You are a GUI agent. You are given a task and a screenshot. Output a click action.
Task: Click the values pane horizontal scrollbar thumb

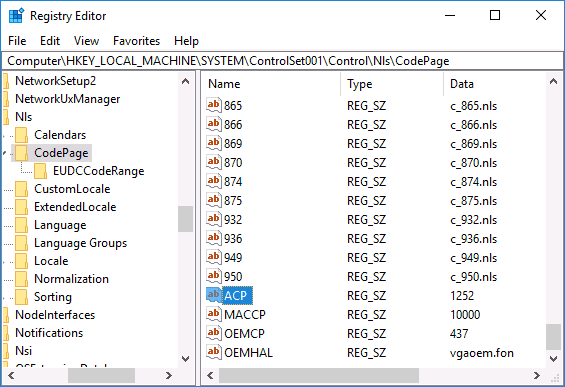coord(319,376)
